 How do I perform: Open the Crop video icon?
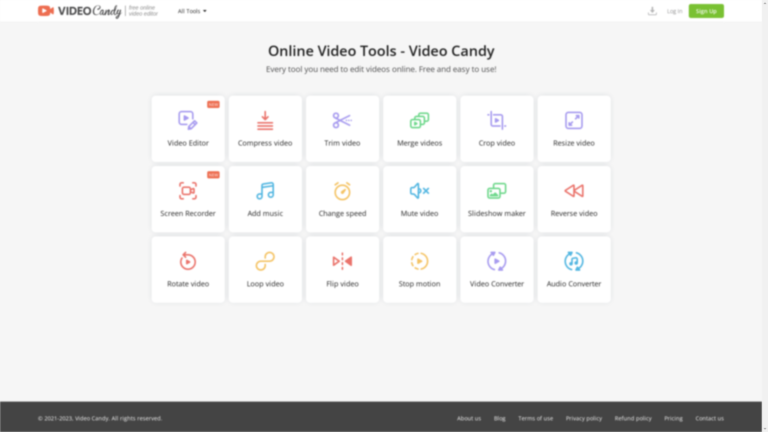[x=496, y=120]
